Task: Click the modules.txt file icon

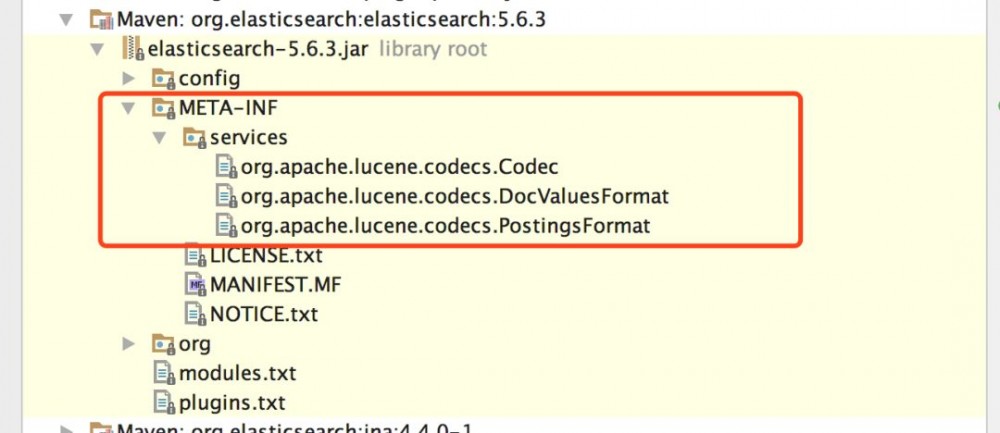Action: [163, 373]
